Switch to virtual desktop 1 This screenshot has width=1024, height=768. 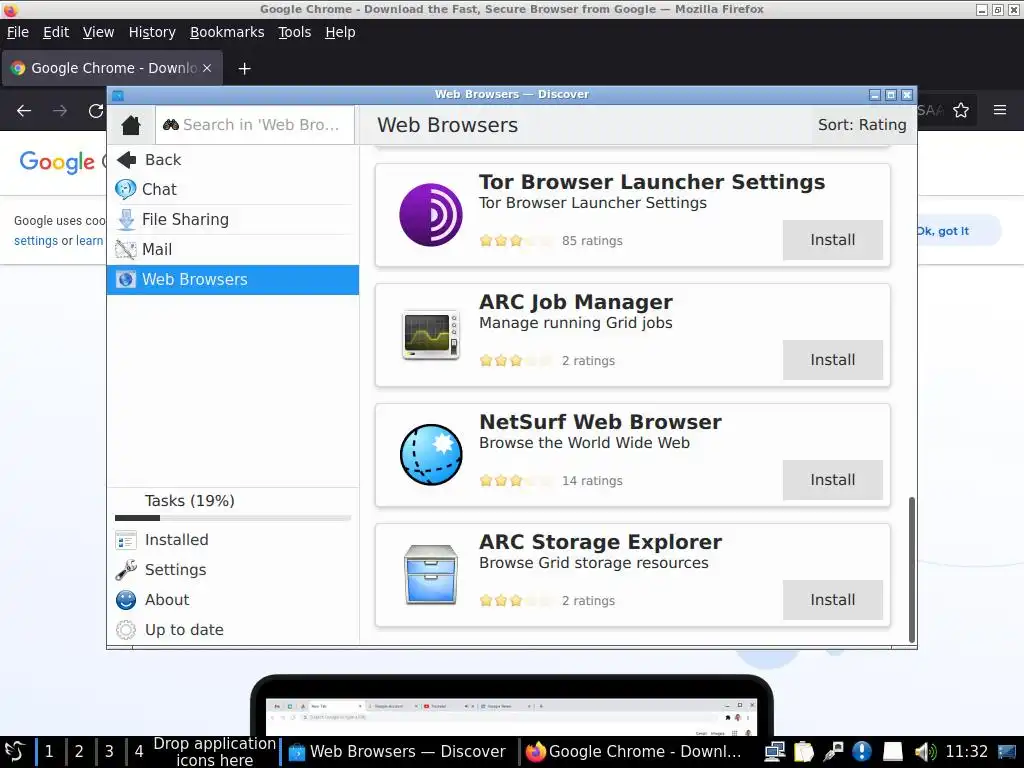(x=49, y=752)
